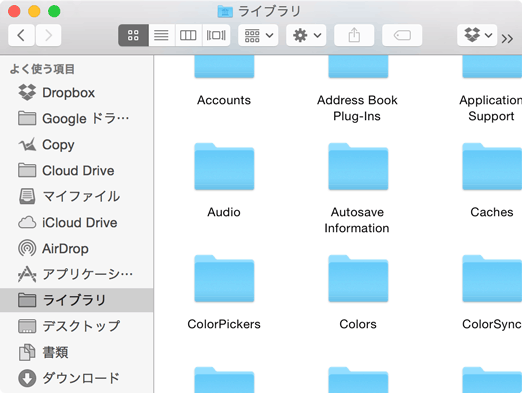Select the Autosave Information folder icon
Image resolution: width=522 pixels, height=393 pixels.
point(358,167)
